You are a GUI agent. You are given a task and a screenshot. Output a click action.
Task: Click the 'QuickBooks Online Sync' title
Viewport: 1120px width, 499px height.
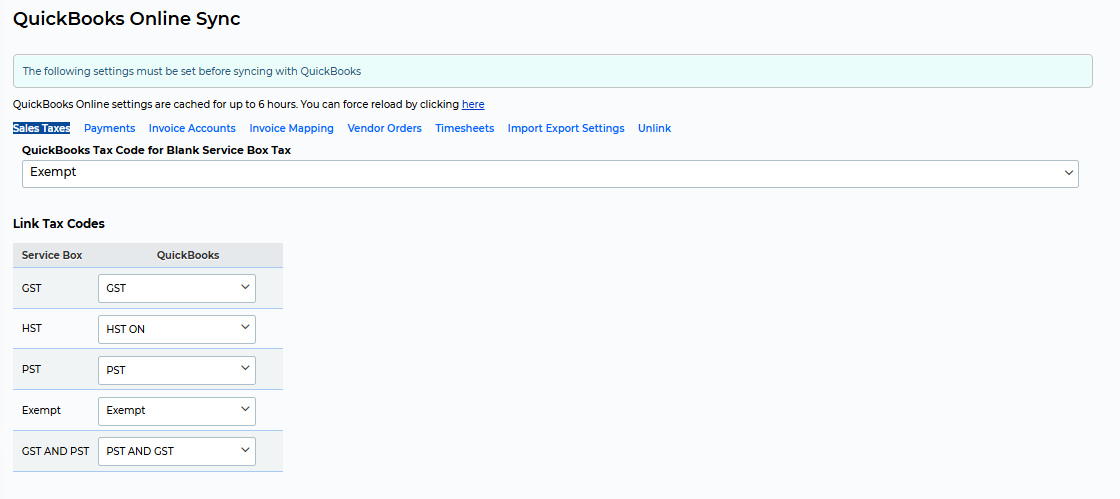(126, 19)
